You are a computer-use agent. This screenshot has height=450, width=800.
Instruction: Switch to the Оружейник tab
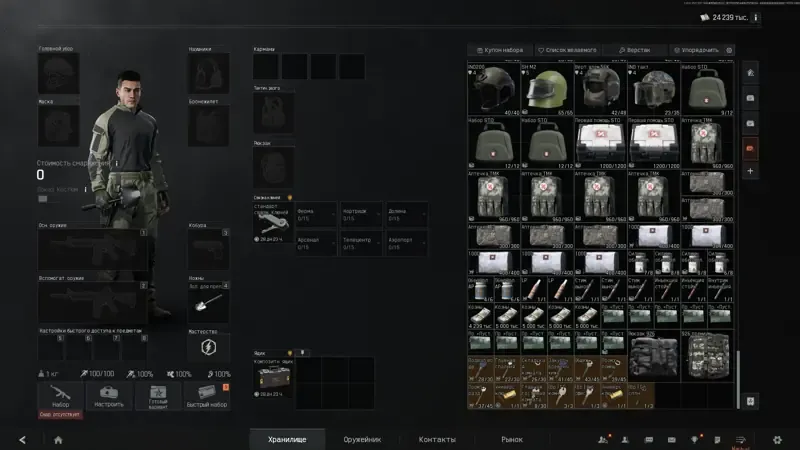[x=362, y=439]
